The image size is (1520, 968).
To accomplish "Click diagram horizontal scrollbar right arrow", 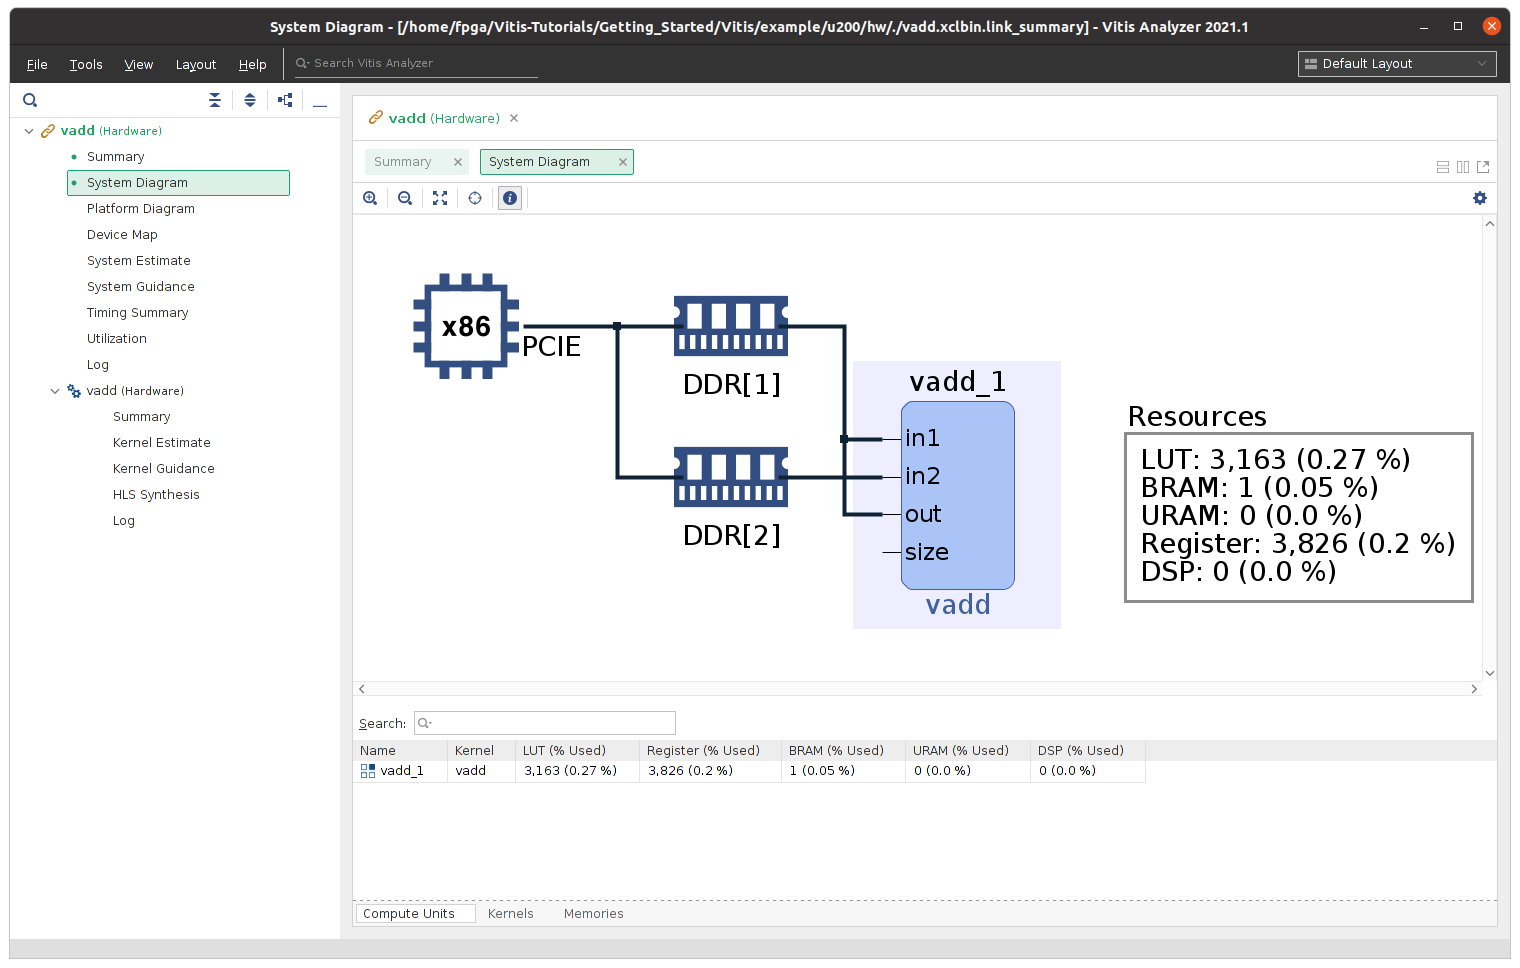I will click(1474, 689).
